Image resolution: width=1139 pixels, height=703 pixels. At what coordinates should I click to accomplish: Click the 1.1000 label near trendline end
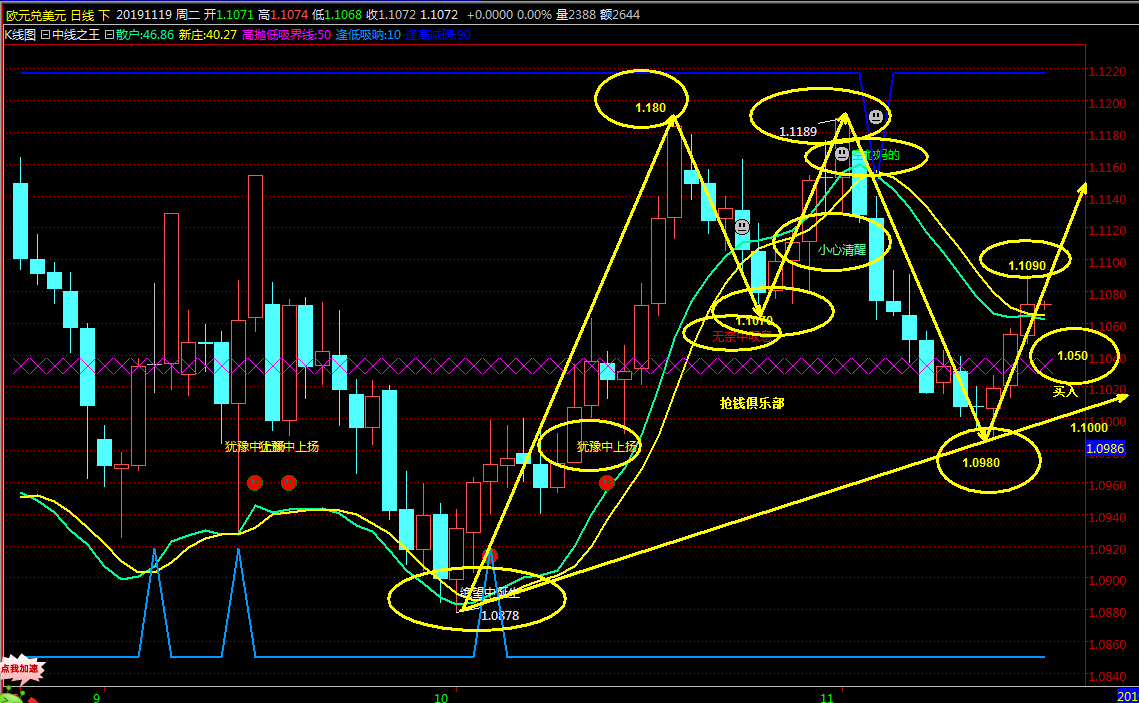click(1089, 428)
